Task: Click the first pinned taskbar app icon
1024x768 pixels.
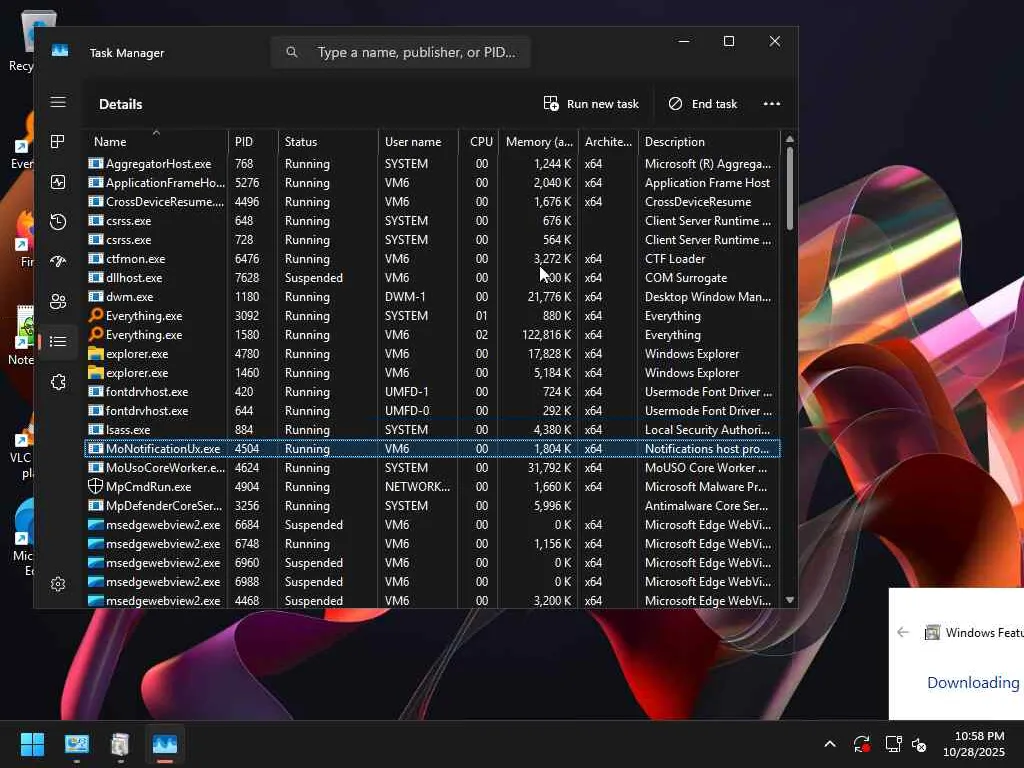Action: pyautogui.click(x=76, y=744)
